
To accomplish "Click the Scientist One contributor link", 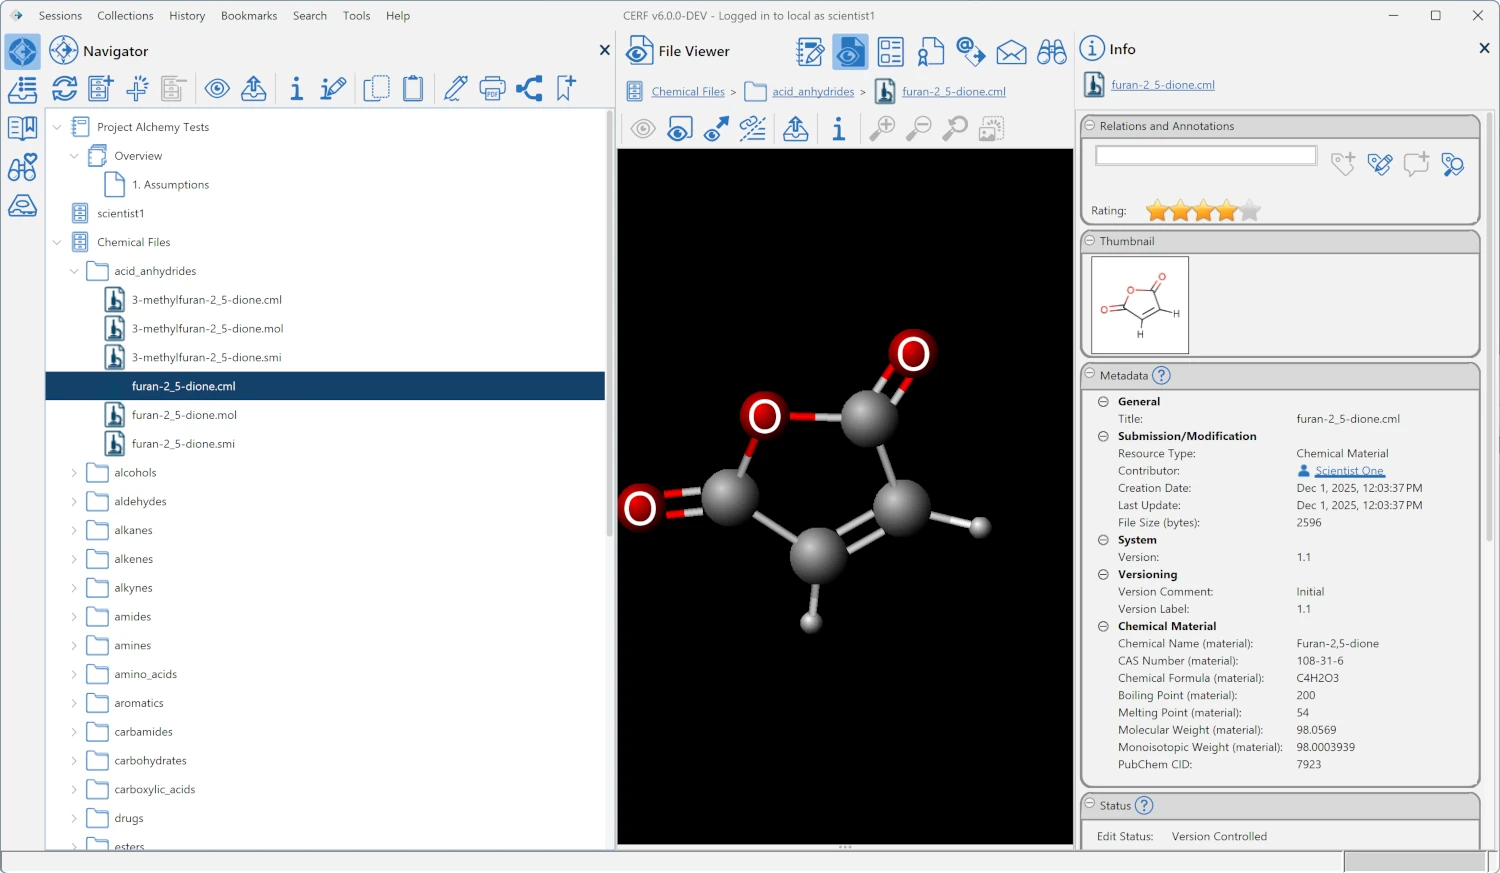I will pyautogui.click(x=1349, y=471).
